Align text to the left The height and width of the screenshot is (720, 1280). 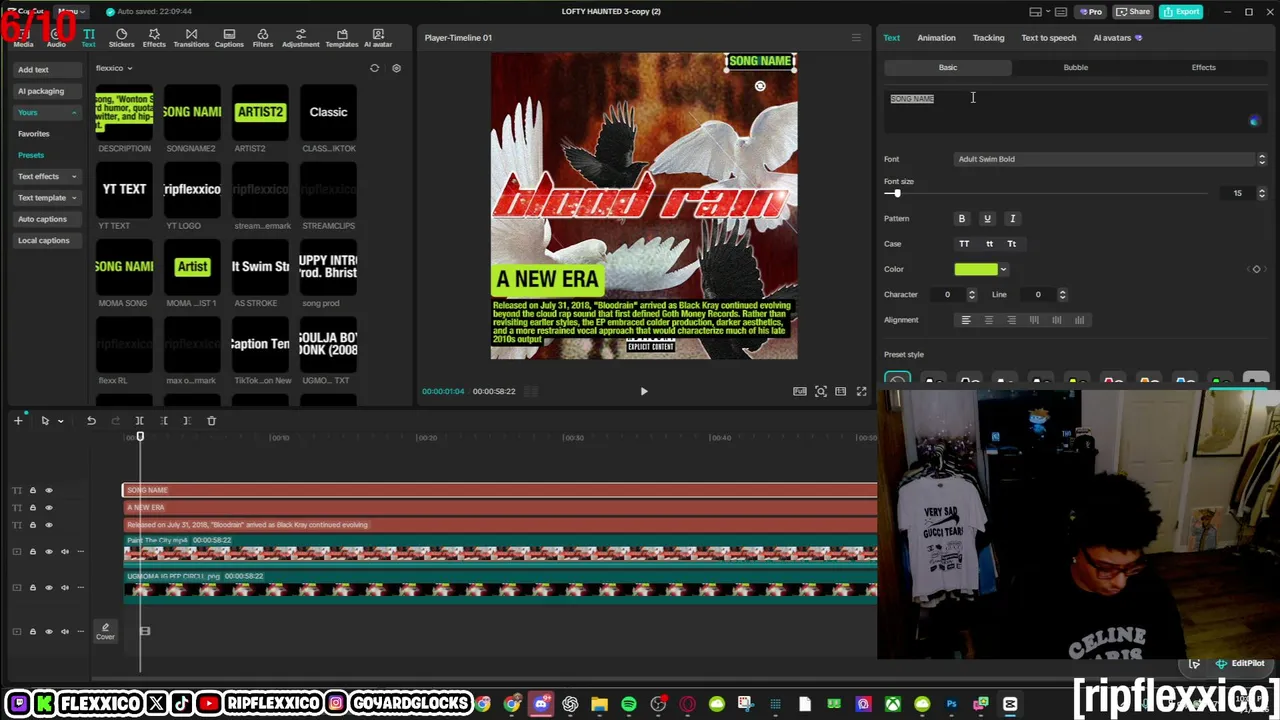click(x=966, y=320)
